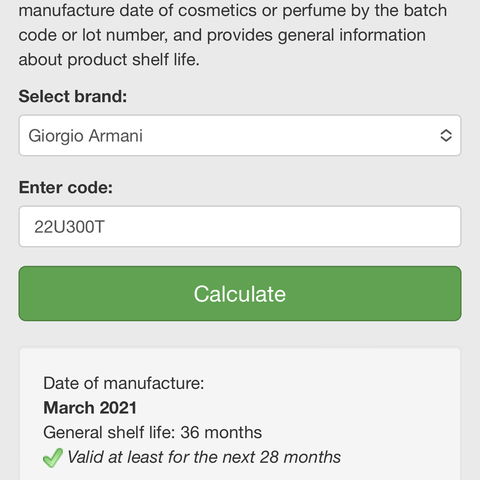Open the Giorgio Armani brand dropdown
Image resolution: width=480 pixels, height=480 pixels.
[240, 135]
